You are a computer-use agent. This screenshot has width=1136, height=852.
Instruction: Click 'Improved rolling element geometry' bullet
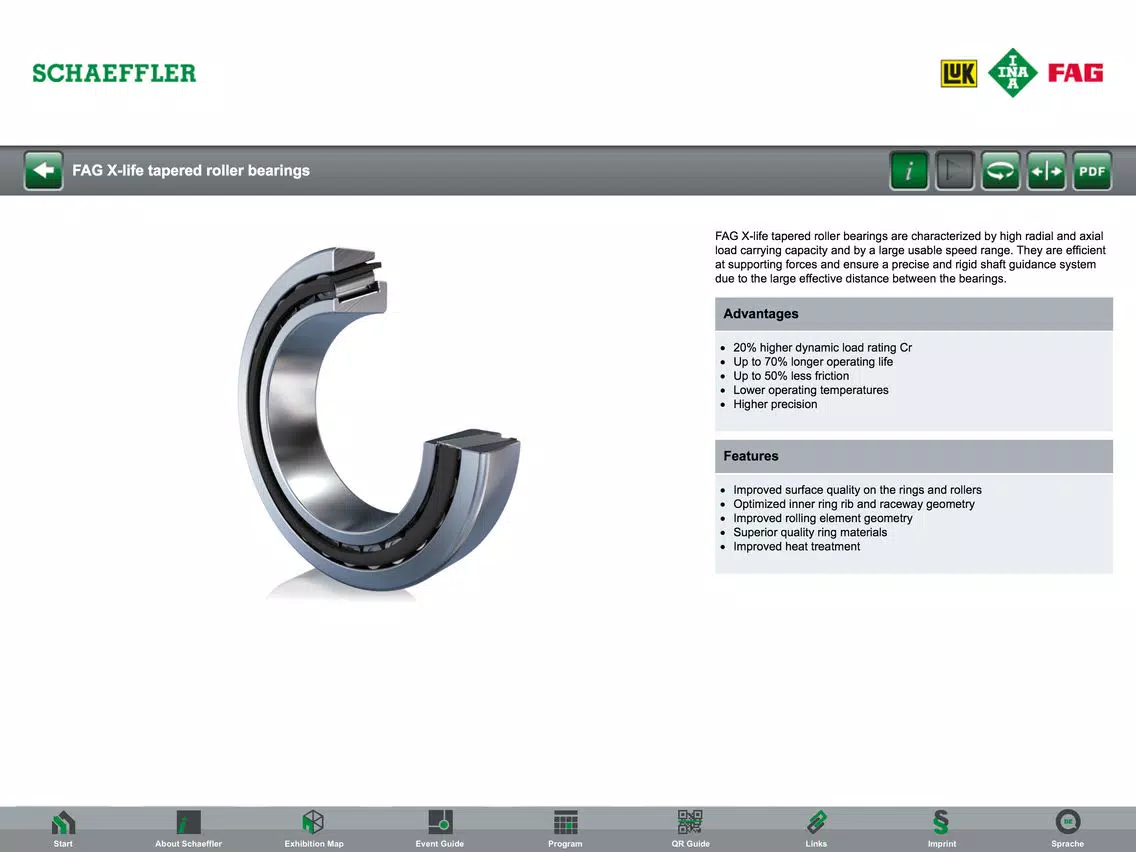[822, 518]
